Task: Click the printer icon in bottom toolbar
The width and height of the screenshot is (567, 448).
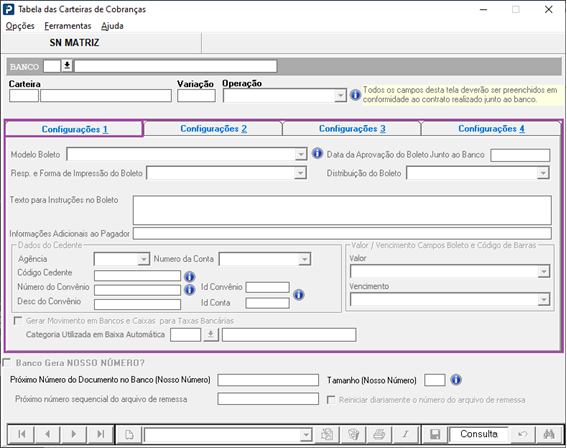Action: pyautogui.click(x=379, y=434)
